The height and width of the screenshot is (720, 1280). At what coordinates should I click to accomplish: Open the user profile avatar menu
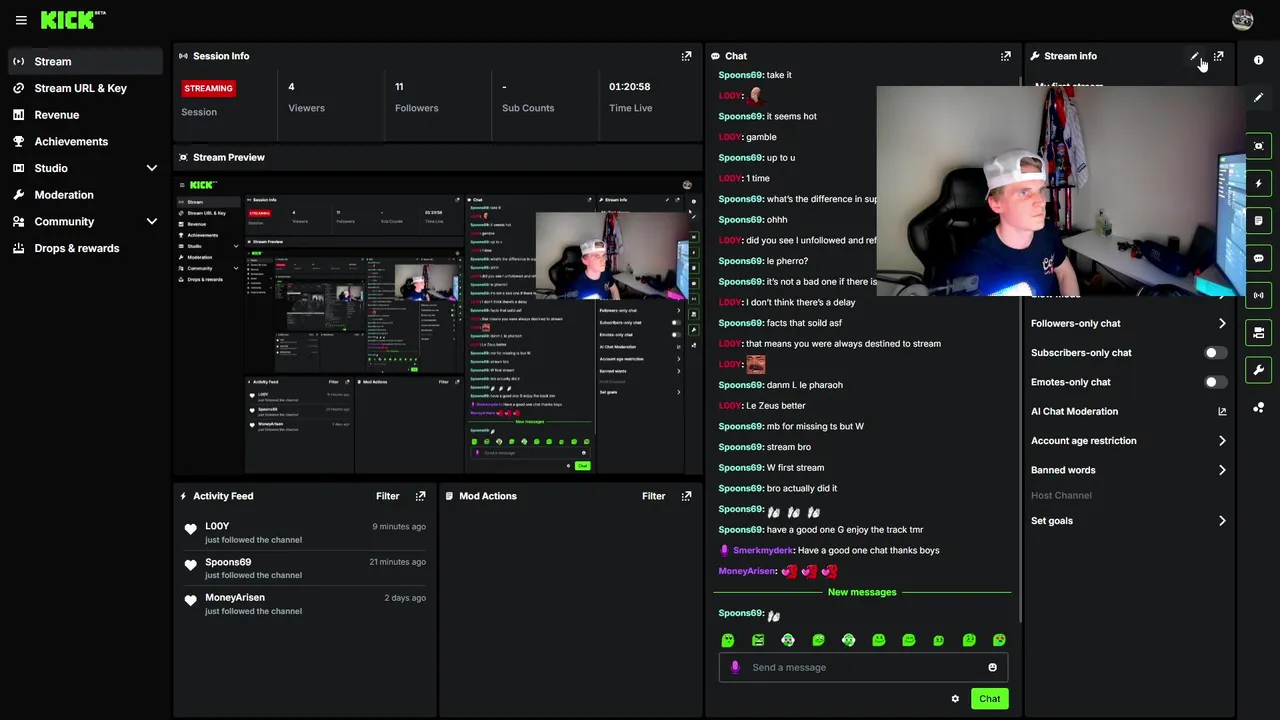click(1243, 20)
